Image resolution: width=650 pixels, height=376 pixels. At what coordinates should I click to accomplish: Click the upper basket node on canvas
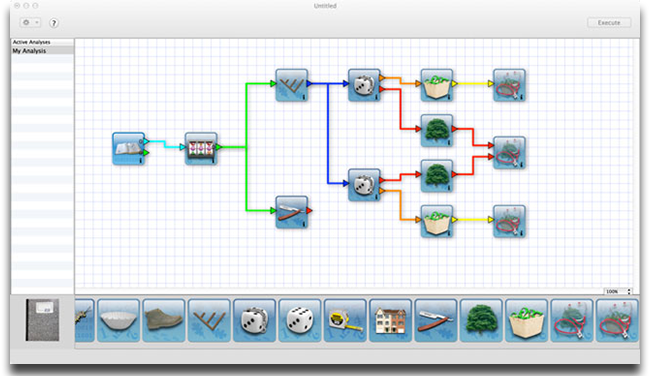[x=437, y=85]
